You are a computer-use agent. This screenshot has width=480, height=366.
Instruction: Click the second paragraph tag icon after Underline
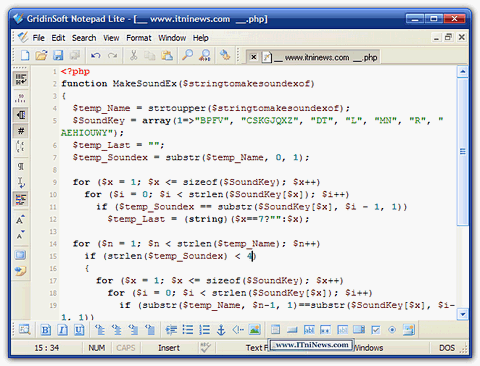point(116,330)
